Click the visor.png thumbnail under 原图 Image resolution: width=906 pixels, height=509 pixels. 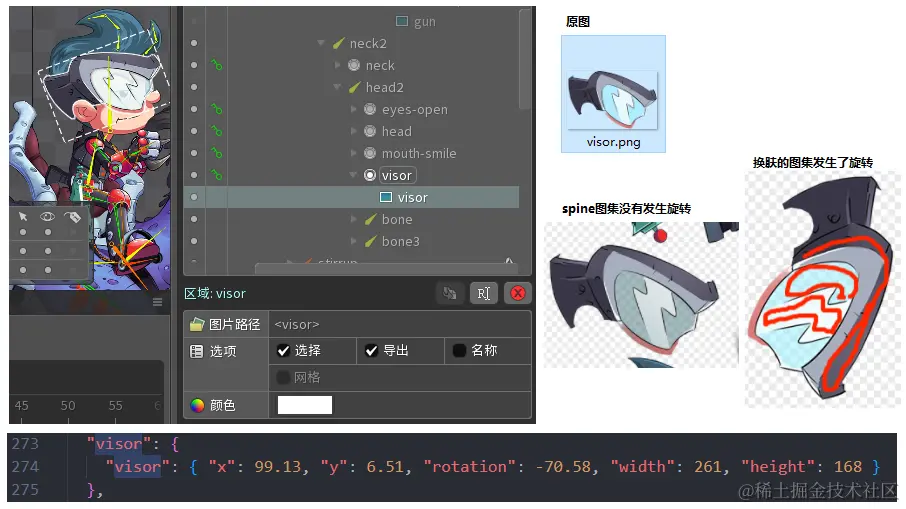click(x=613, y=94)
